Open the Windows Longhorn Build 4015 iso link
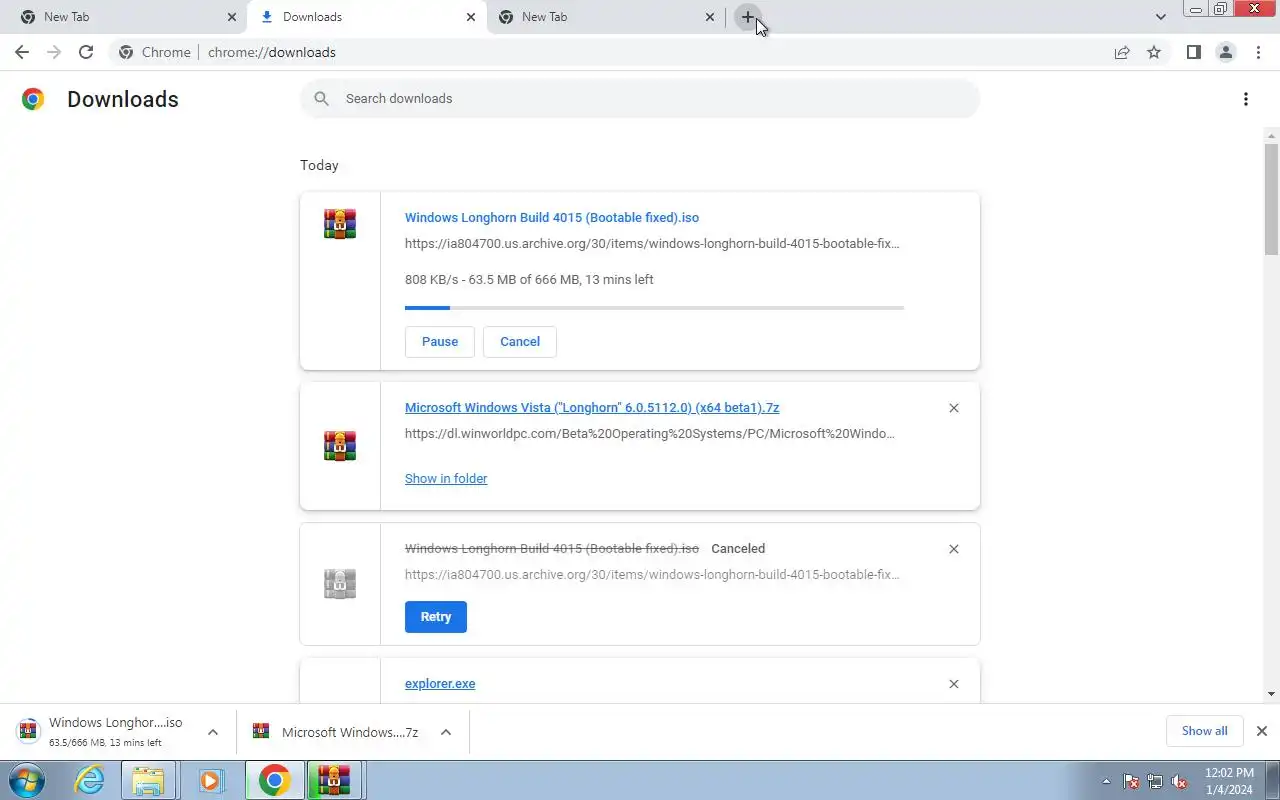Screen dimensions: 1280x800 coord(552,218)
